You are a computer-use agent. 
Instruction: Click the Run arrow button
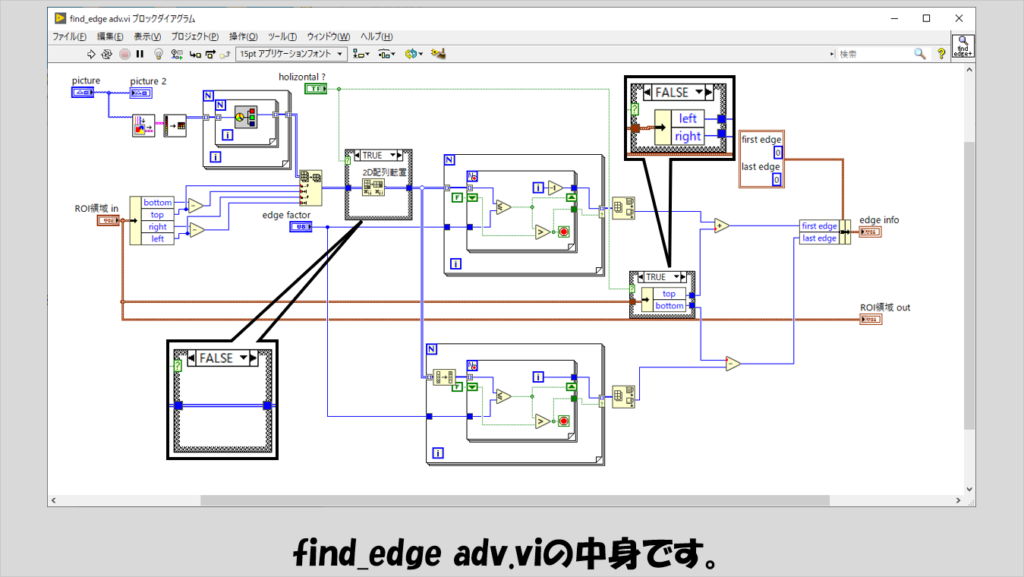click(x=91, y=54)
